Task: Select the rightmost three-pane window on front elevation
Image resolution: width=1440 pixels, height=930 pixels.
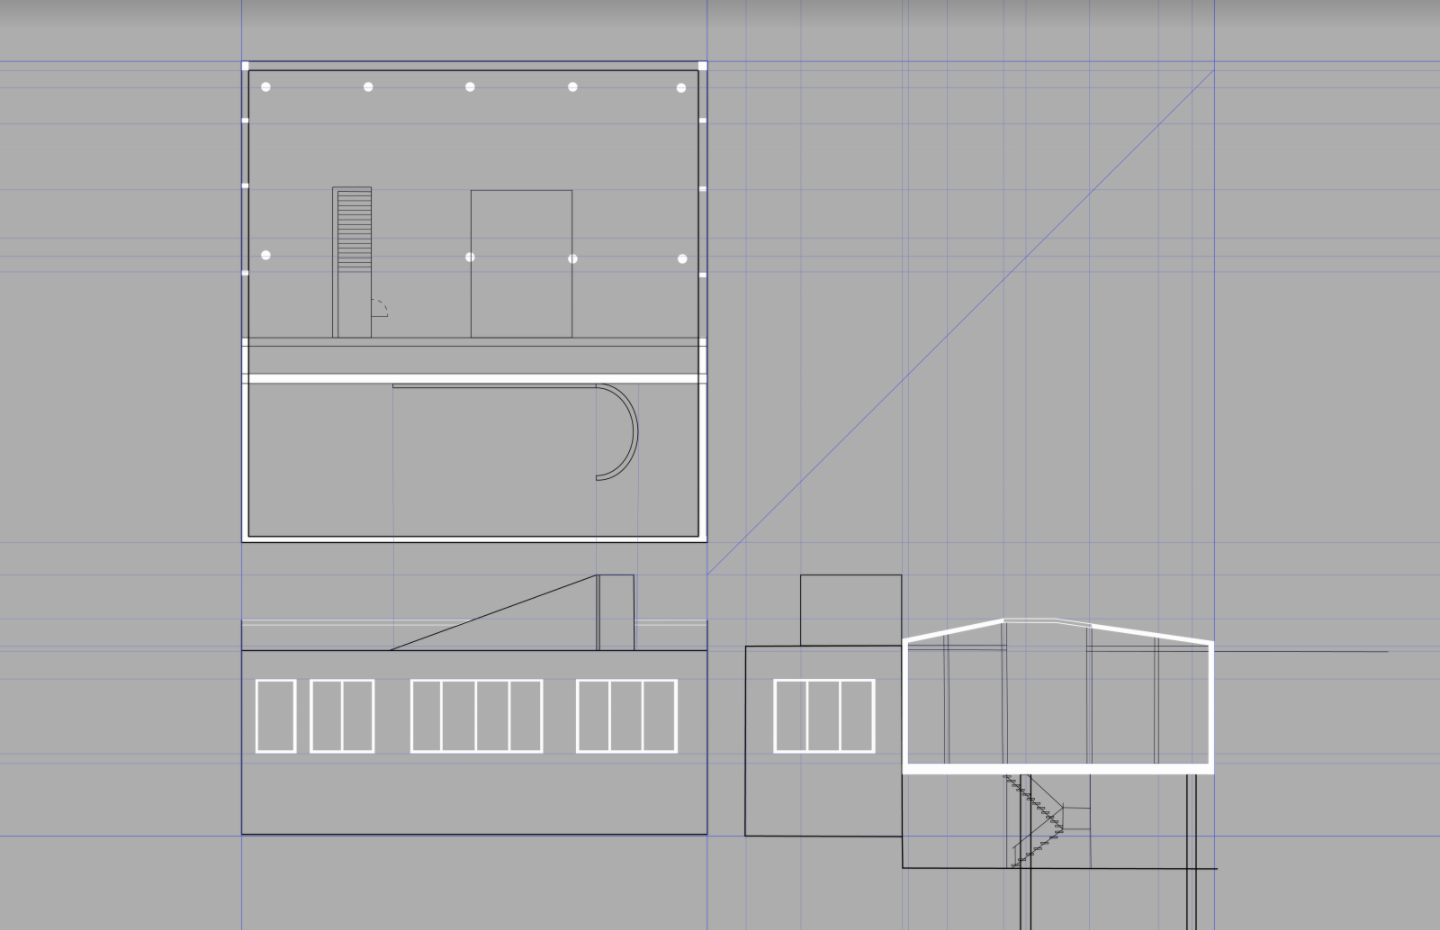Action: pos(626,715)
